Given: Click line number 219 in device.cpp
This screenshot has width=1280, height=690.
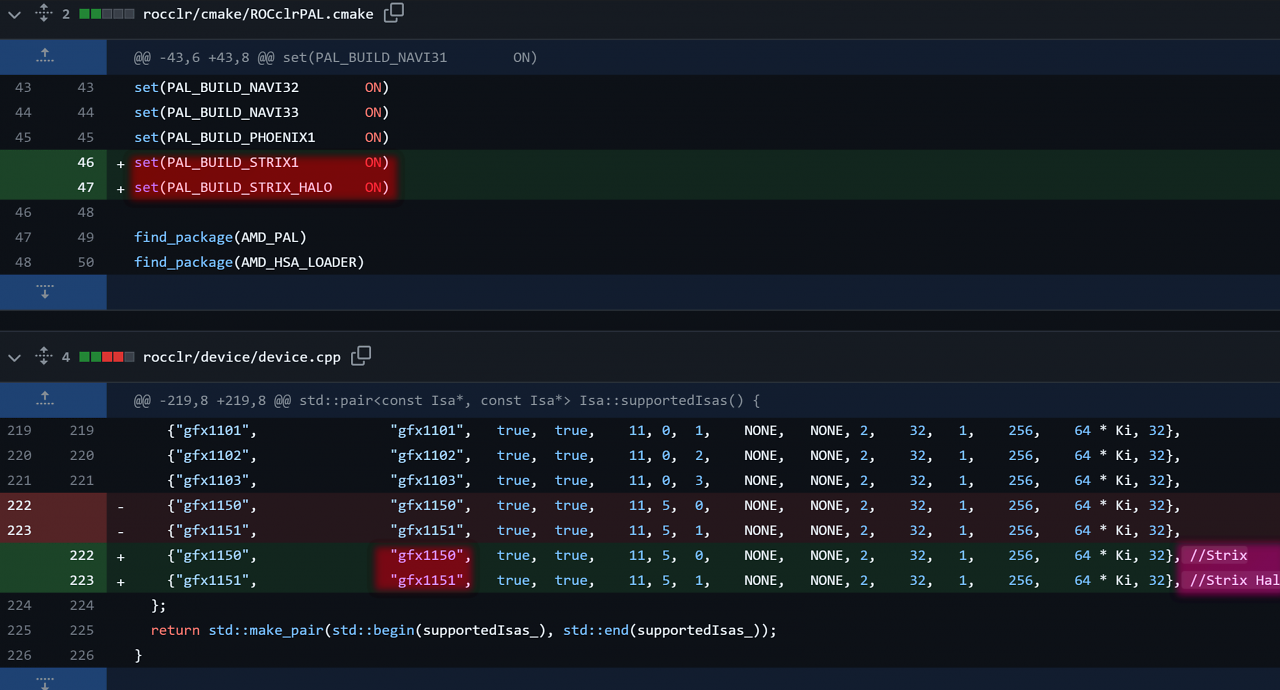Looking at the screenshot, I should pyautogui.click(x=19, y=430).
